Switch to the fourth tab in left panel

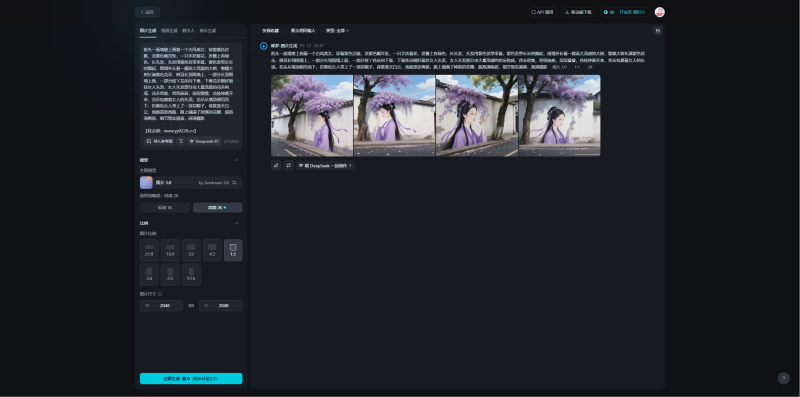pyautogui.click(x=208, y=31)
